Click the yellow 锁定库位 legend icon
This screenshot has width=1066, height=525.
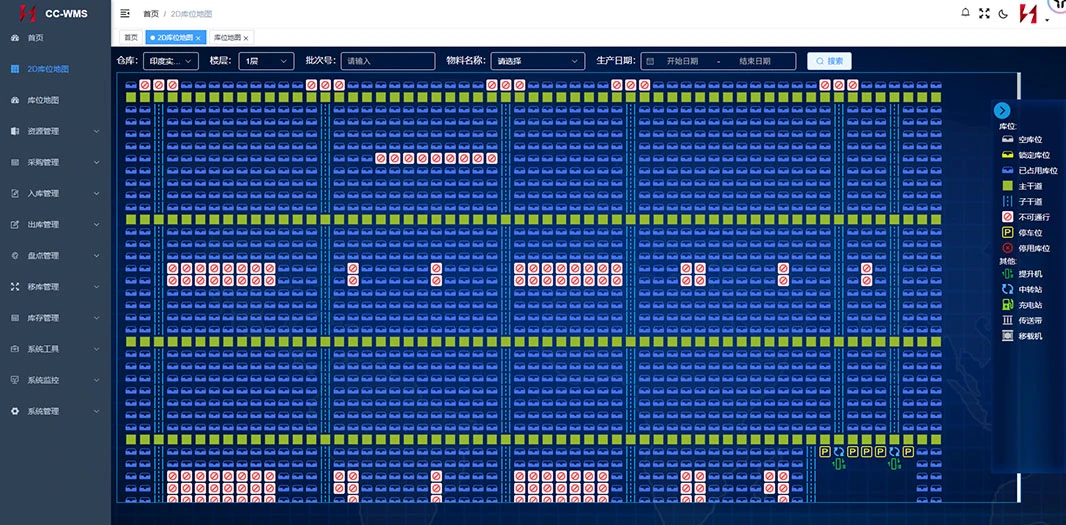1008,155
